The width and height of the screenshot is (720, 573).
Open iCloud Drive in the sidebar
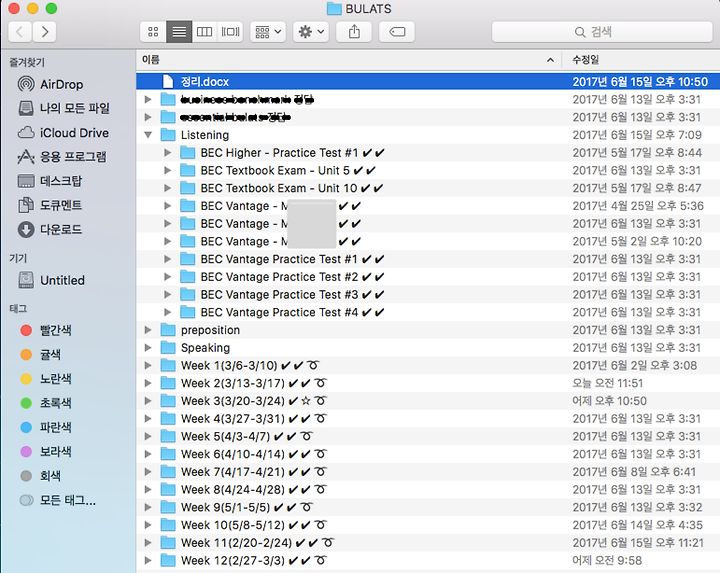(63, 133)
